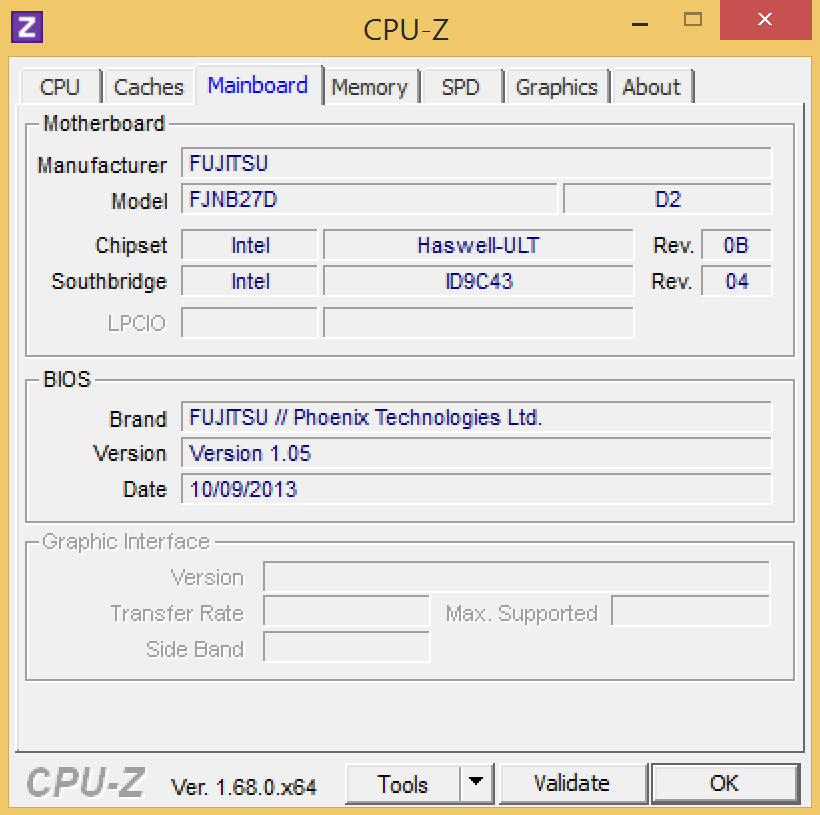Select the Chipset vendor Intel field
Screen dimensions: 820x815
(x=249, y=245)
